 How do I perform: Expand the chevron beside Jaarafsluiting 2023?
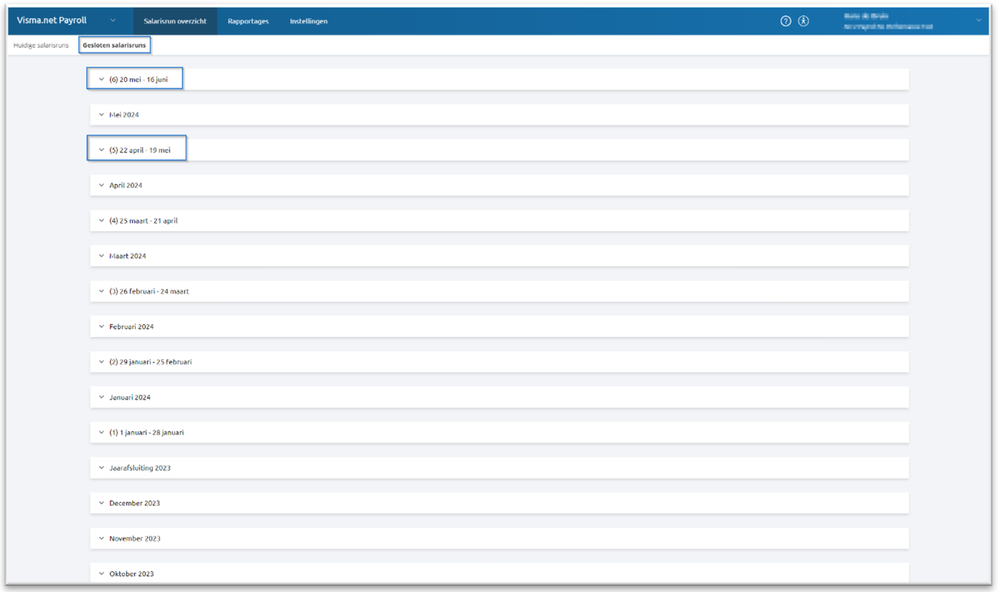tap(101, 468)
